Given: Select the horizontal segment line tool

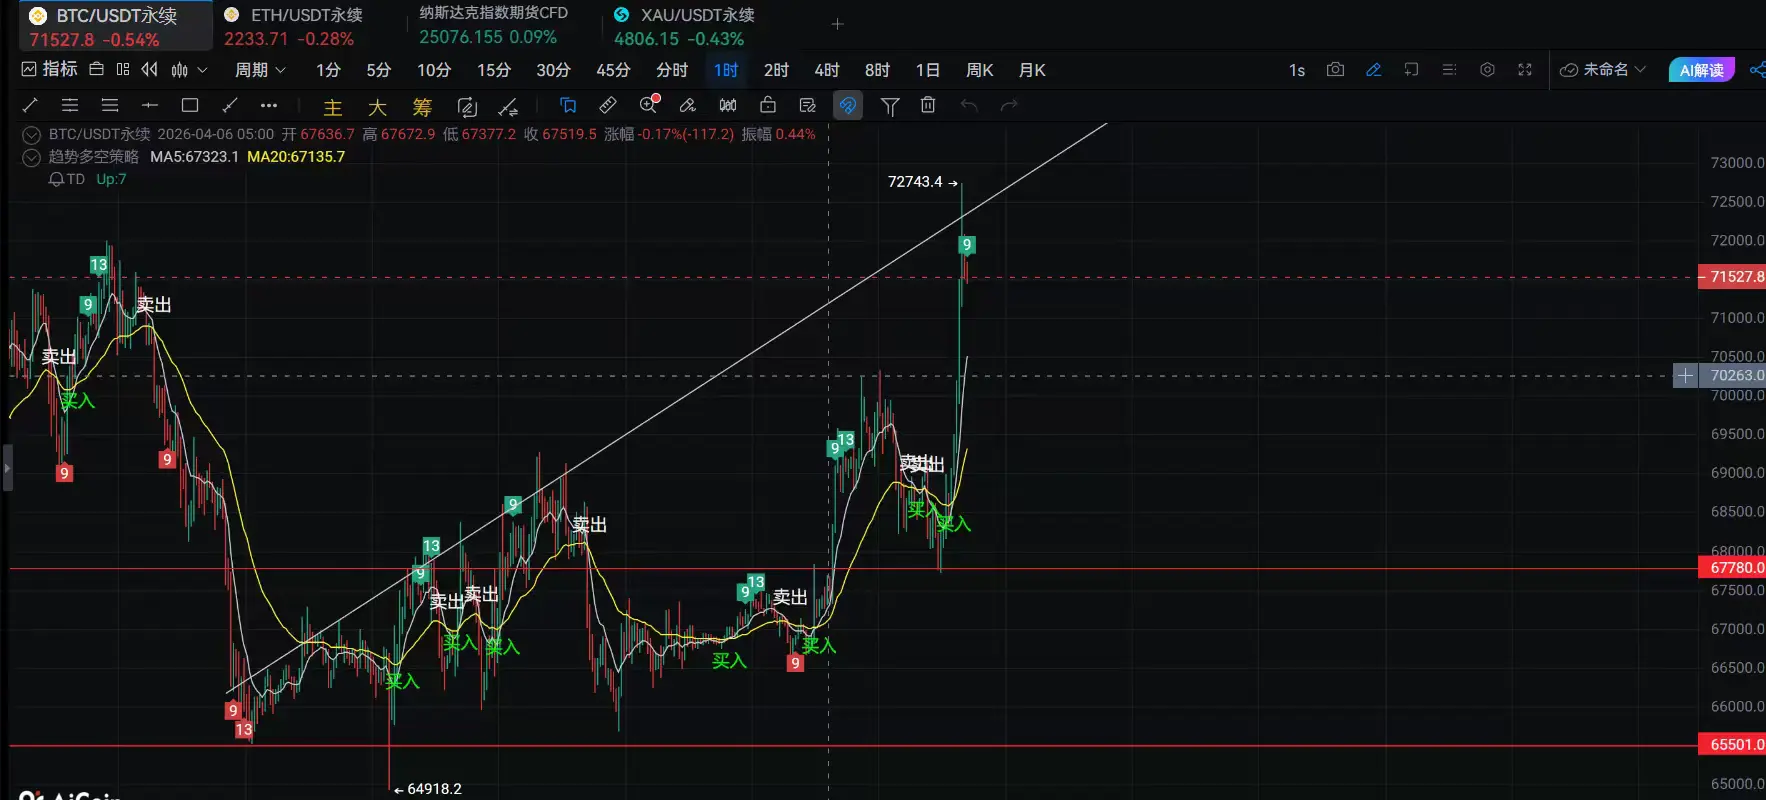Looking at the screenshot, I should (x=150, y=105).
